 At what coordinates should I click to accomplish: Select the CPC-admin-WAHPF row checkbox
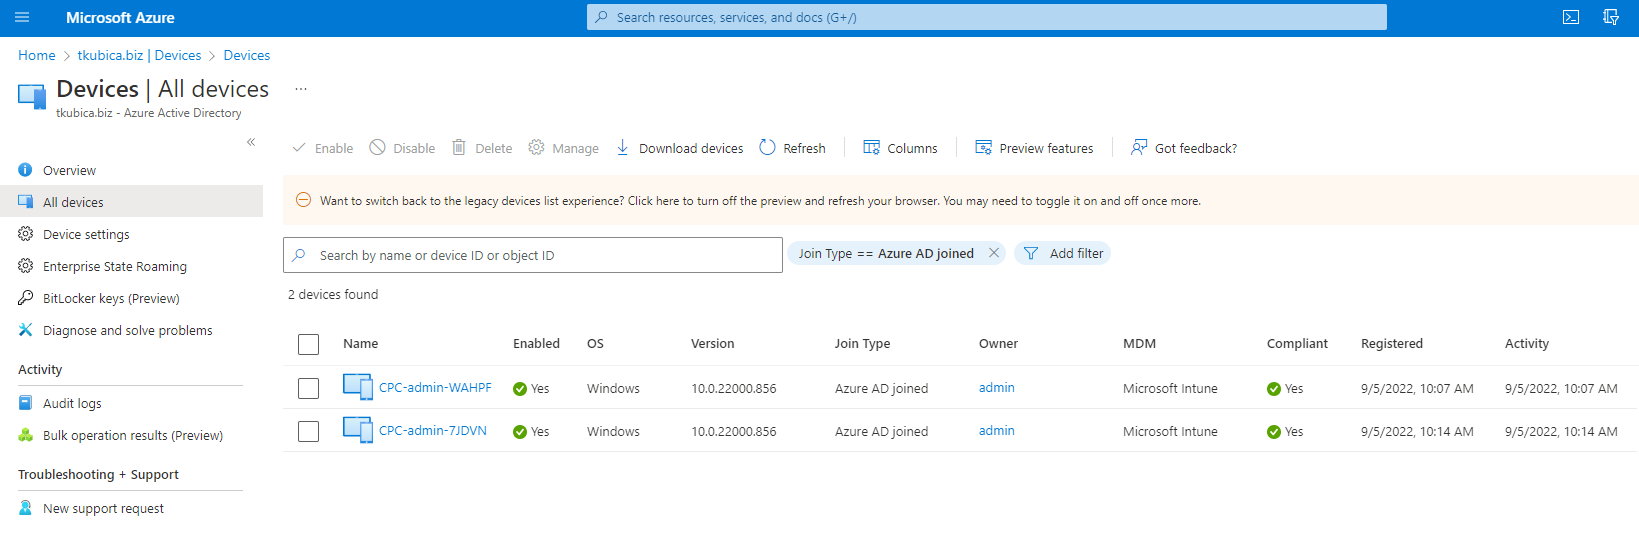click(308, 388)
